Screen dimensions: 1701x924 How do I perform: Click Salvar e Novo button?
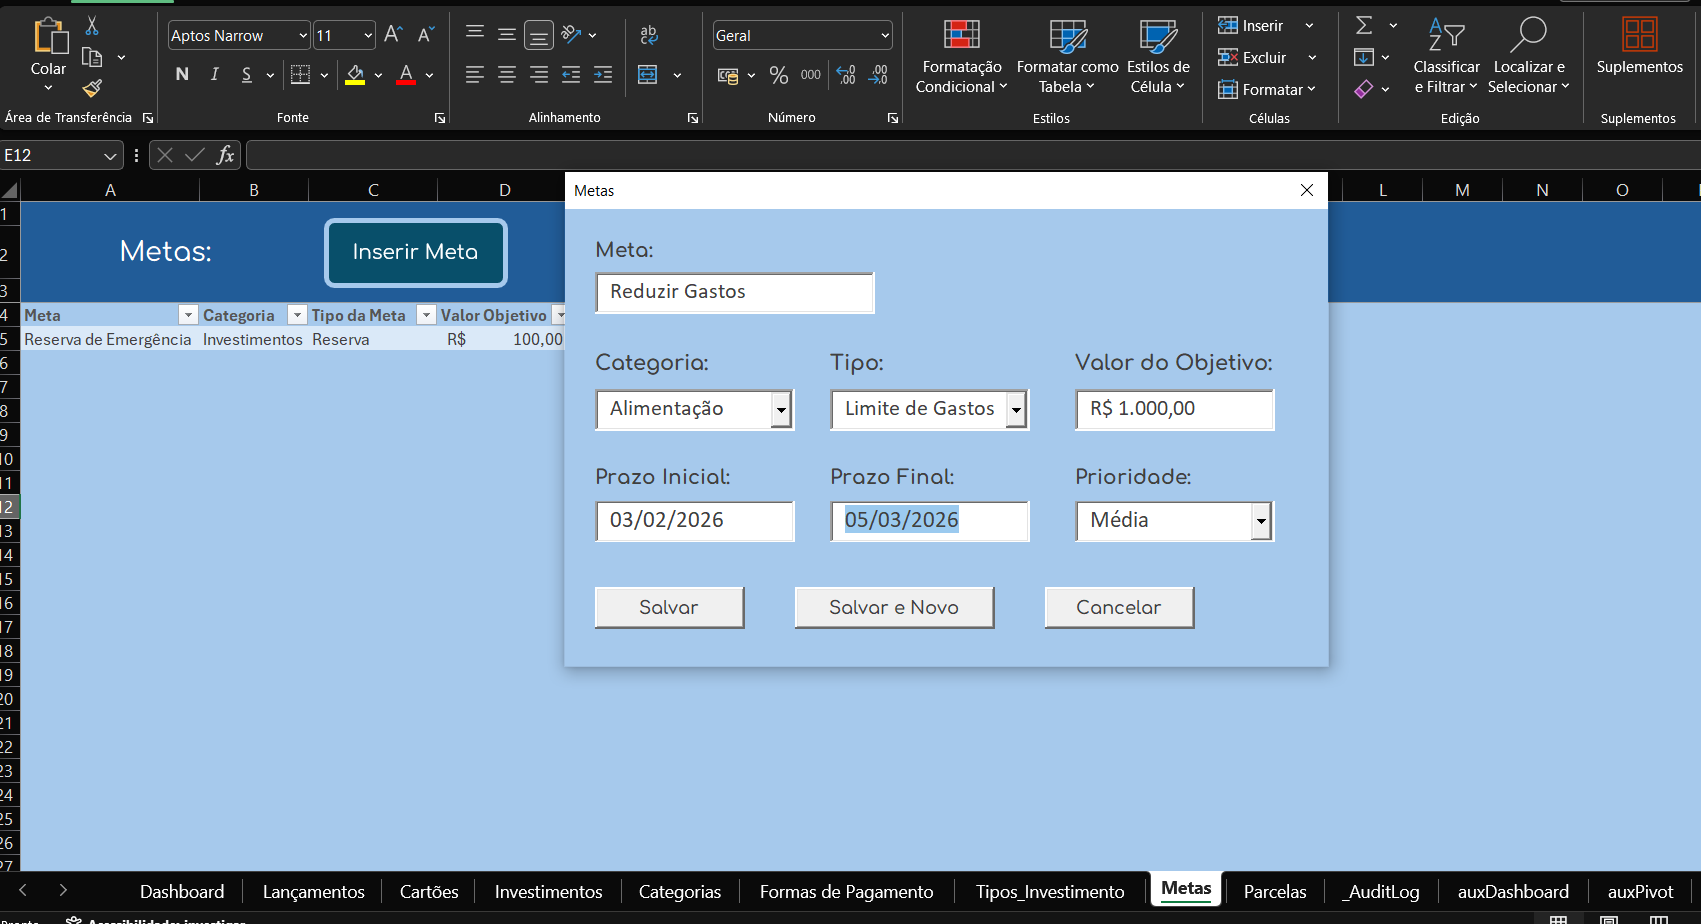[894, 607]
